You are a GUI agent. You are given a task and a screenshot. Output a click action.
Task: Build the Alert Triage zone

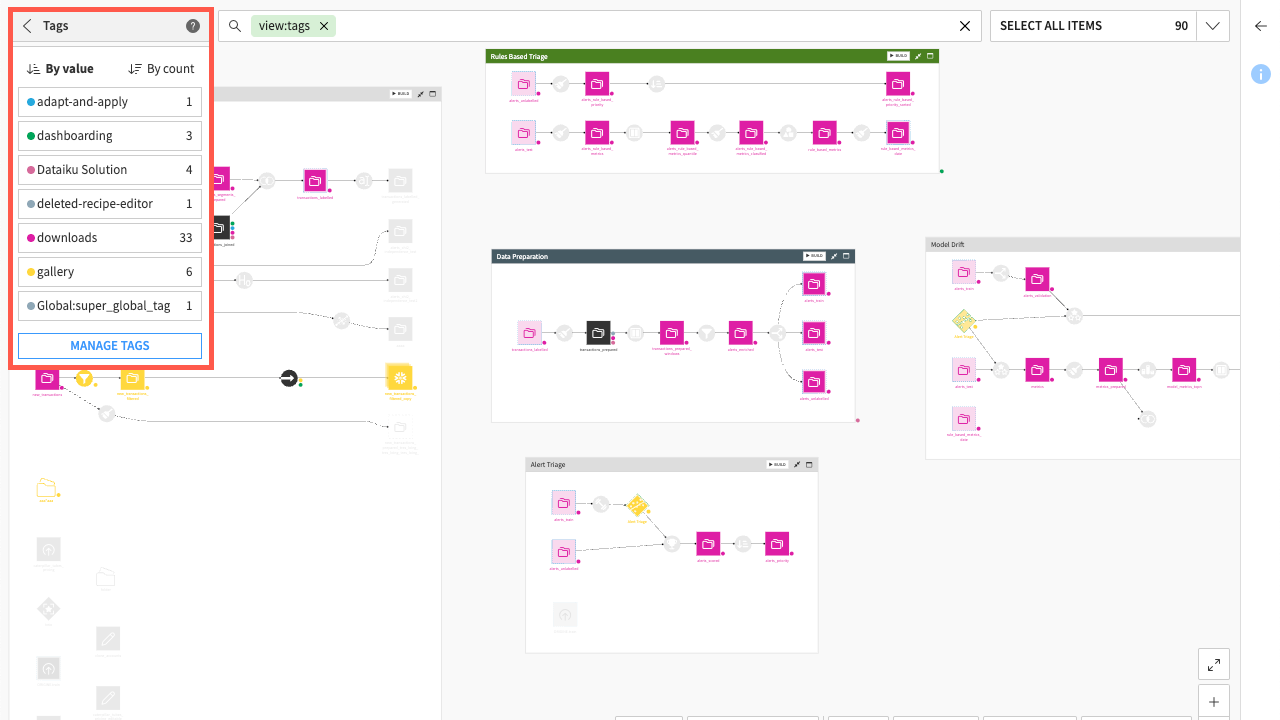(777, 465)
